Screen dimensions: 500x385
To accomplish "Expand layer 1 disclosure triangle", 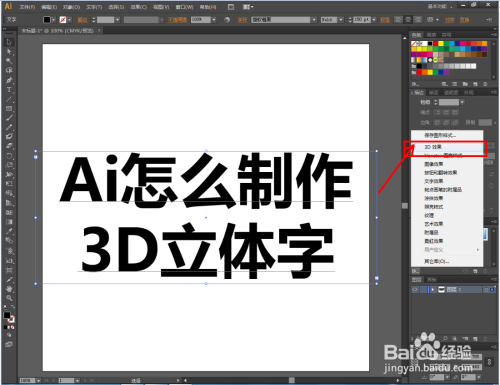I will 433,290.
